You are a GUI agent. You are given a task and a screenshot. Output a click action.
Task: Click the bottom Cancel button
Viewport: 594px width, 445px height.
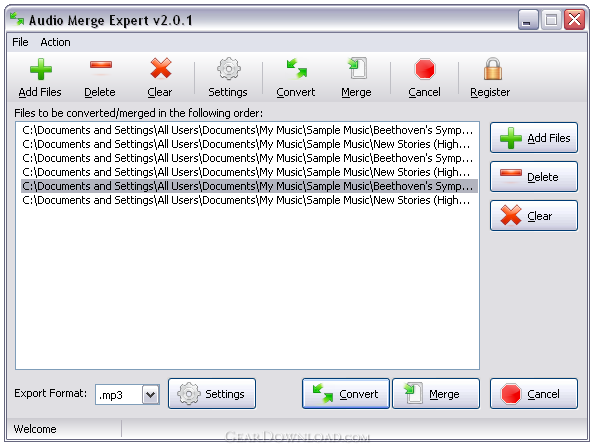click(534, 394)
